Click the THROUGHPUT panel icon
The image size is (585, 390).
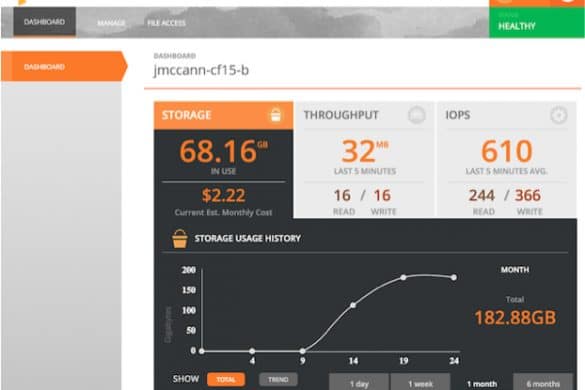tap(416, 115)
